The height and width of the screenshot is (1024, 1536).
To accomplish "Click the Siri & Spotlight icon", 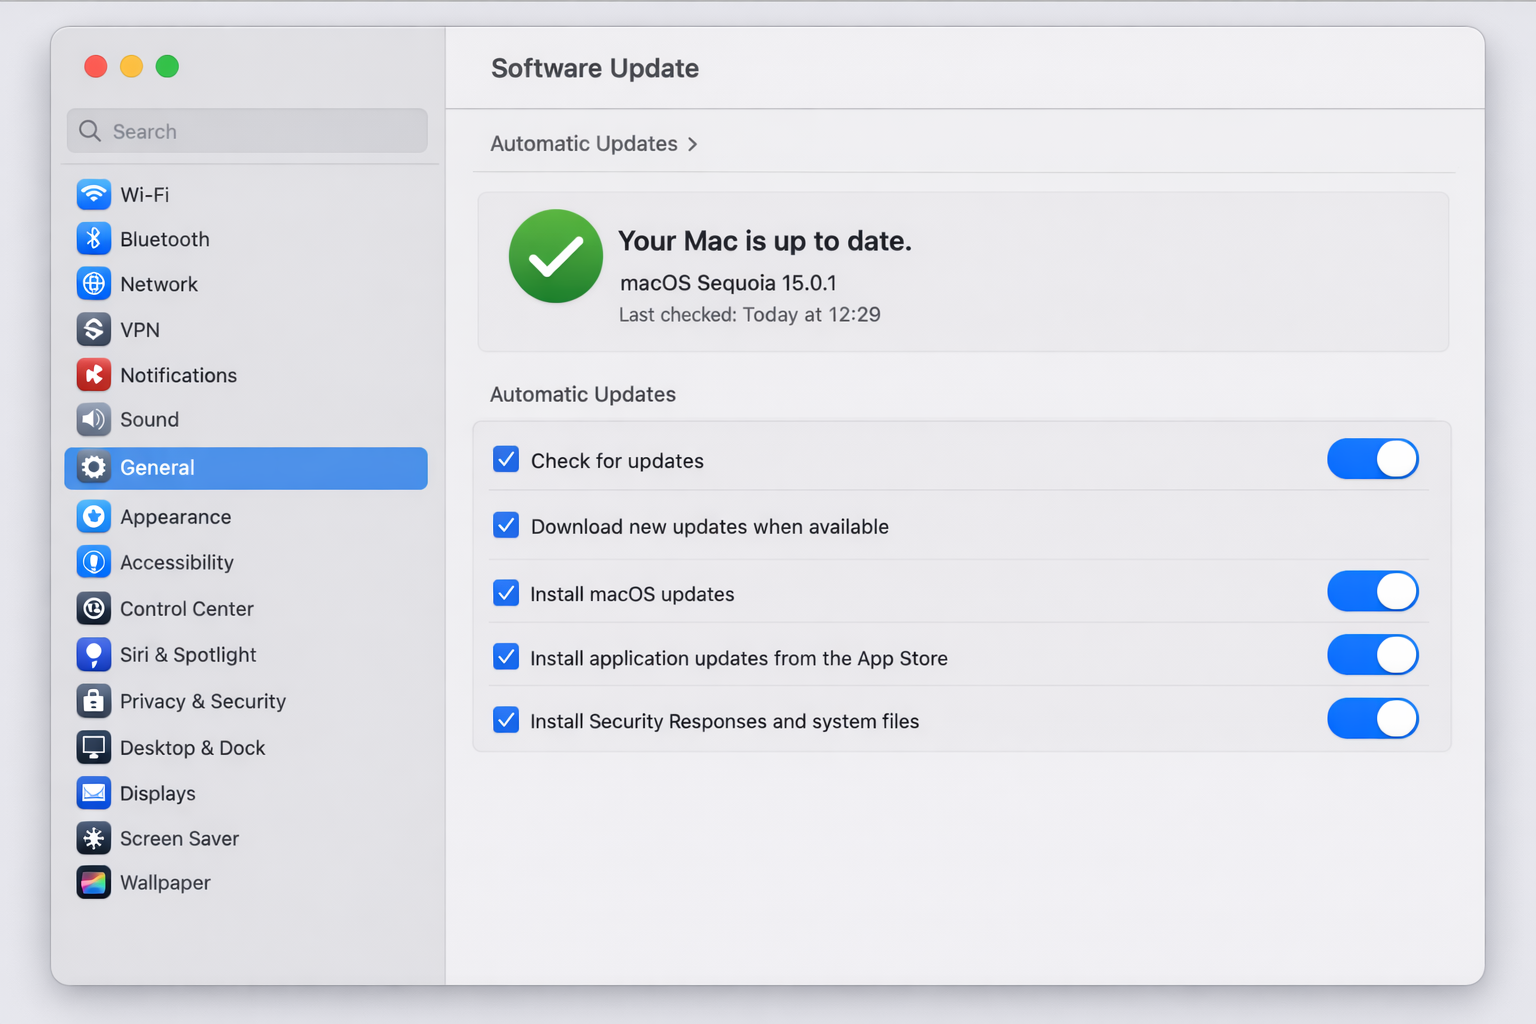I will (94, 655).
